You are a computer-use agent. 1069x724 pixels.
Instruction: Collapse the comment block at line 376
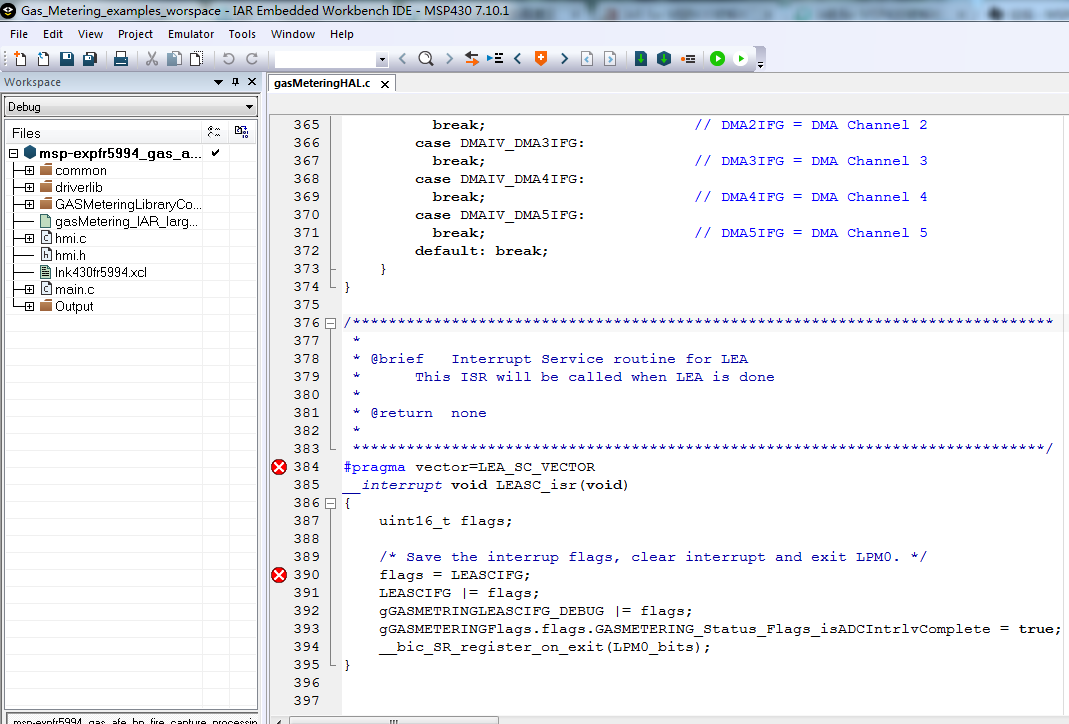330,323
